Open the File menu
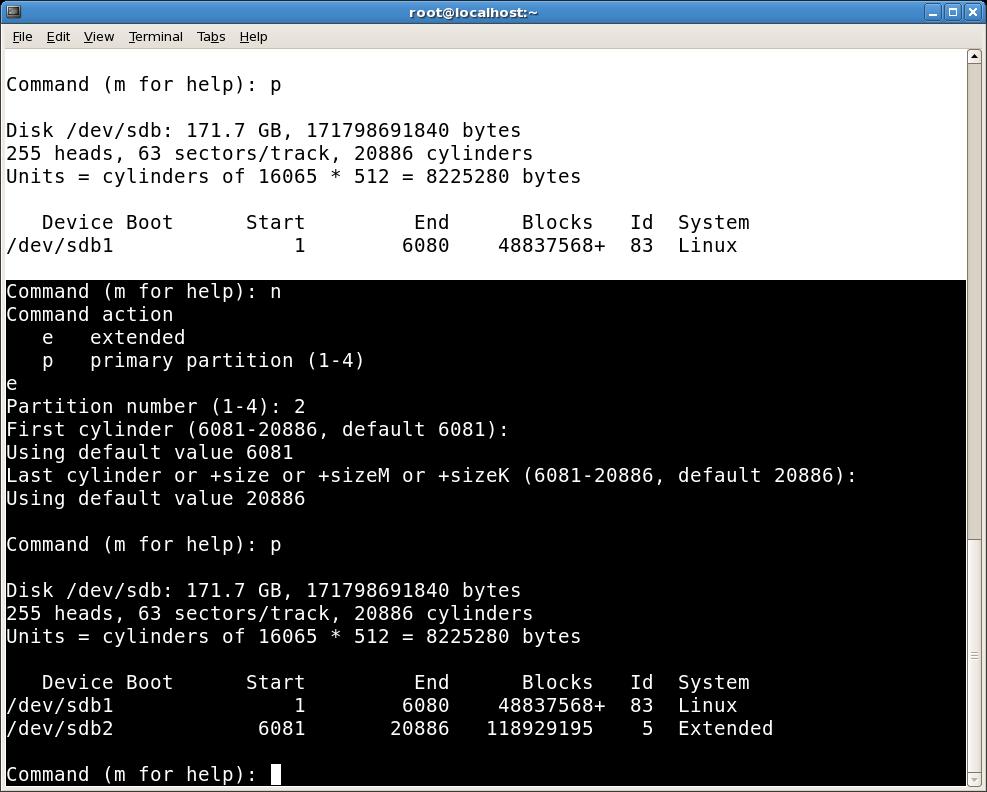Screen dimensions: 987x792 21,36
